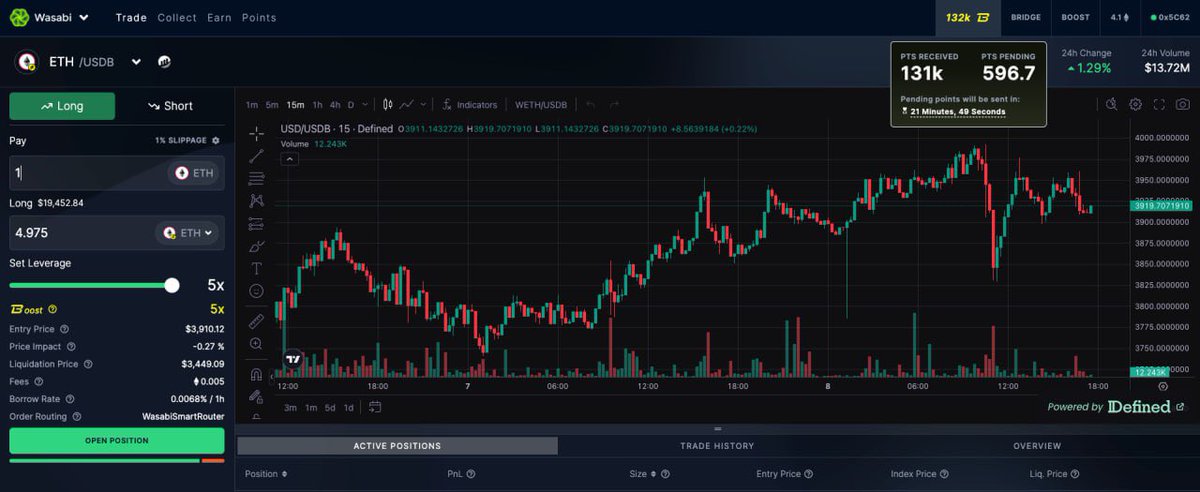Switch to Trade History tab
This screenshot has height=492, width=1200.
pyautogui.click(x=717, y=446)
